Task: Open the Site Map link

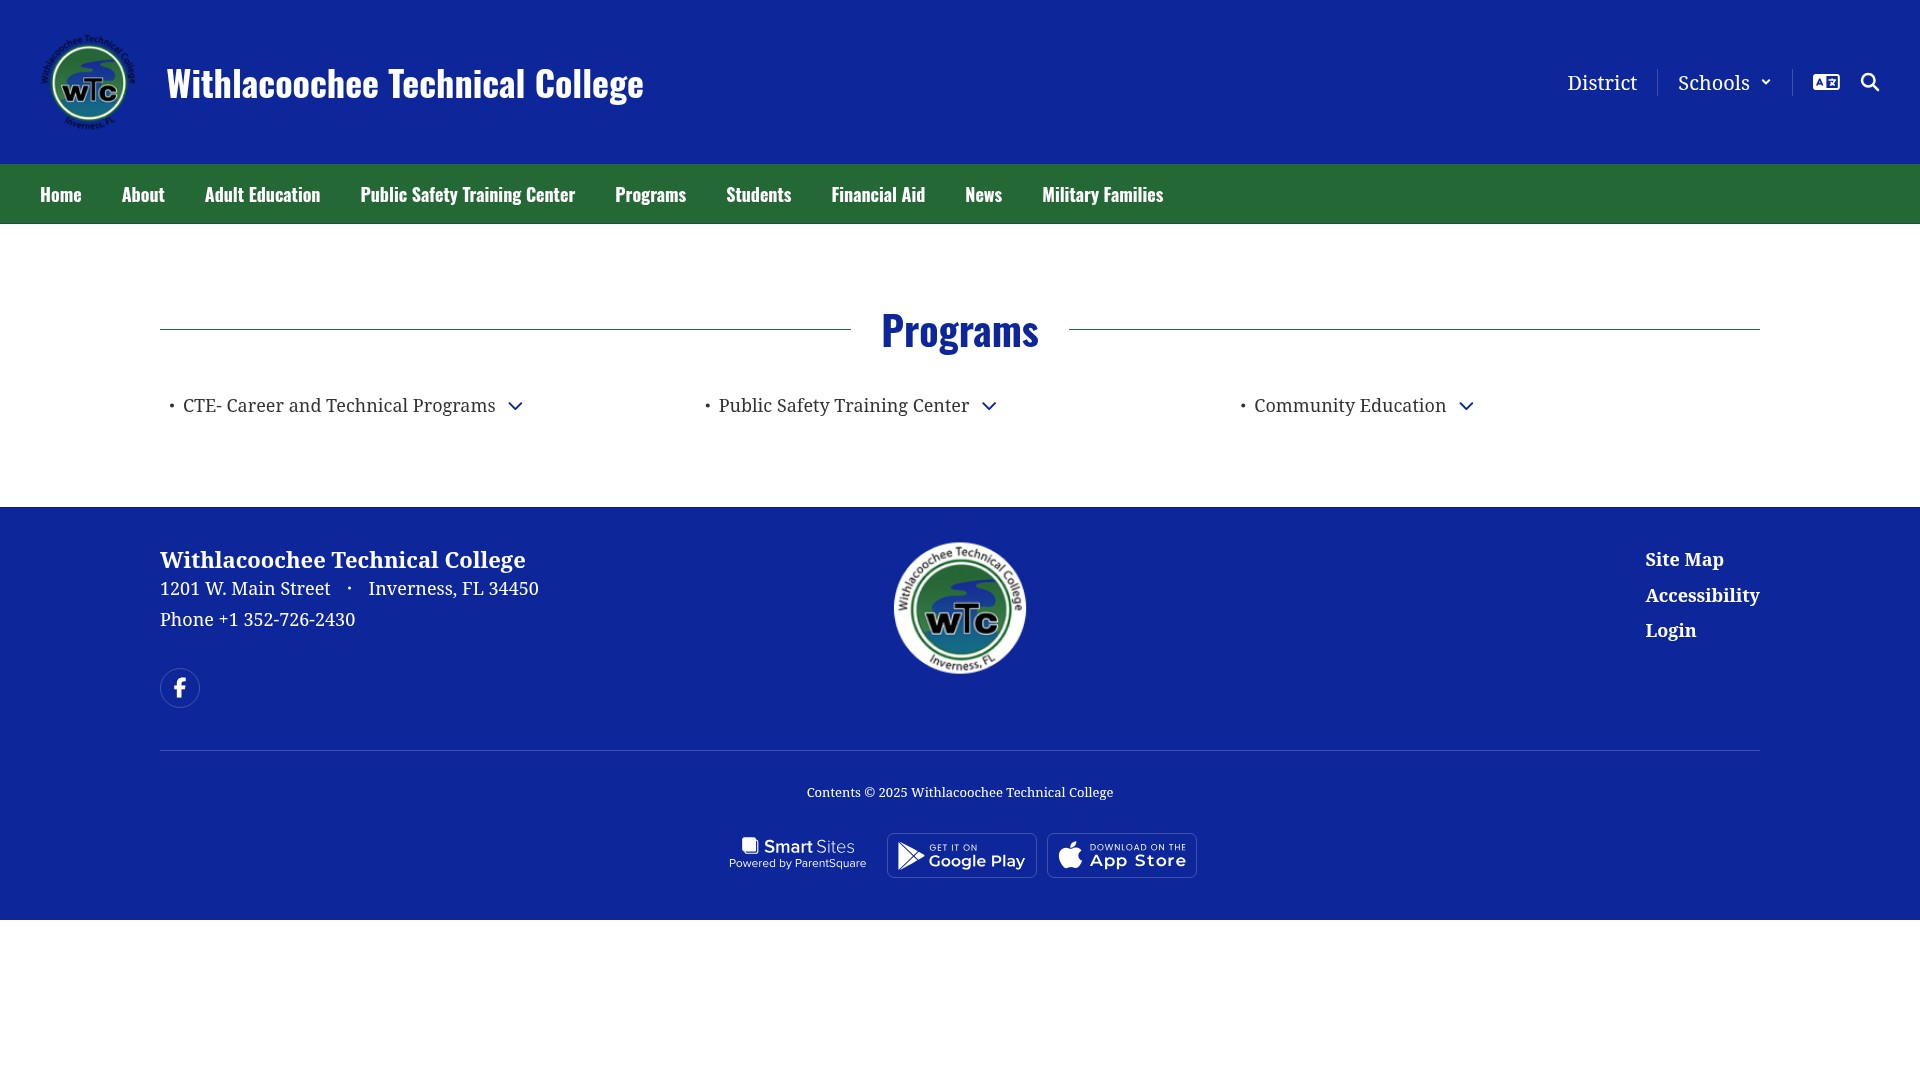Action: click(1684, 560)
